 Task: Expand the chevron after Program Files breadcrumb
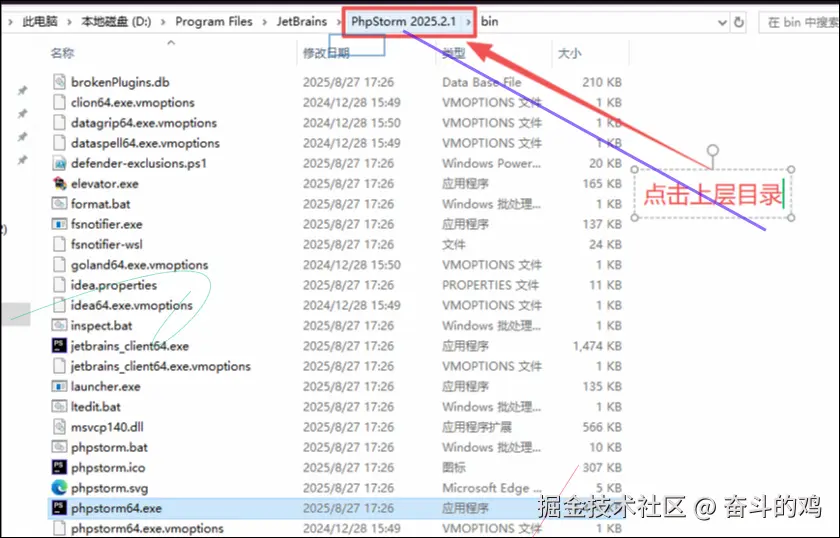click(x=265, y=22)
